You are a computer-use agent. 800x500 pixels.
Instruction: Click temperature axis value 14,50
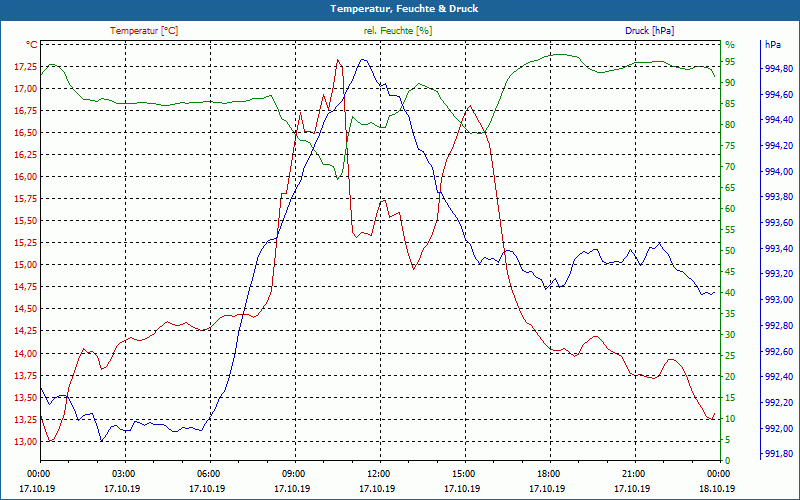click(x=27, y=309)
